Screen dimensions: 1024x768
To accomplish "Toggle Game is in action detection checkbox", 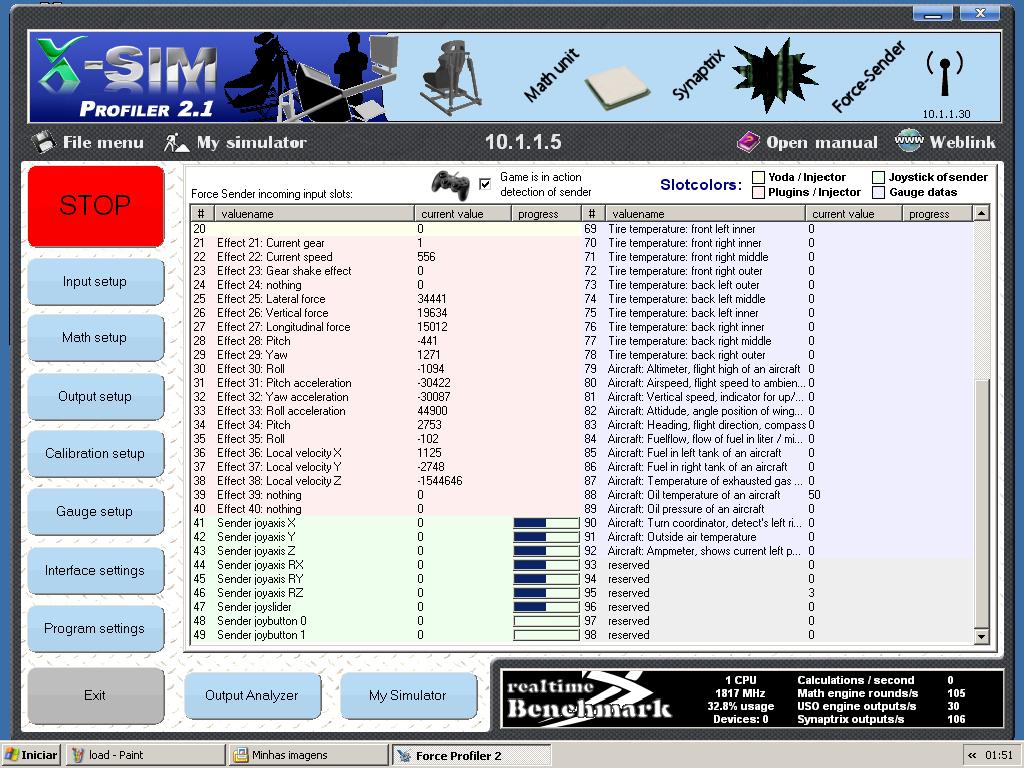I will (x=485, y=184).
